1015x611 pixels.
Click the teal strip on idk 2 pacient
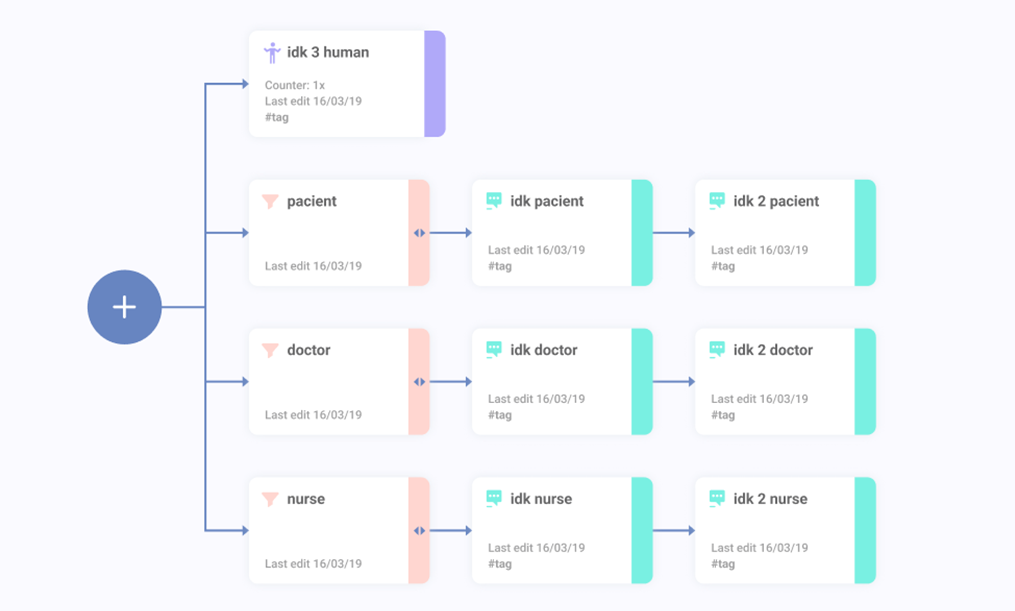(865, 233)
